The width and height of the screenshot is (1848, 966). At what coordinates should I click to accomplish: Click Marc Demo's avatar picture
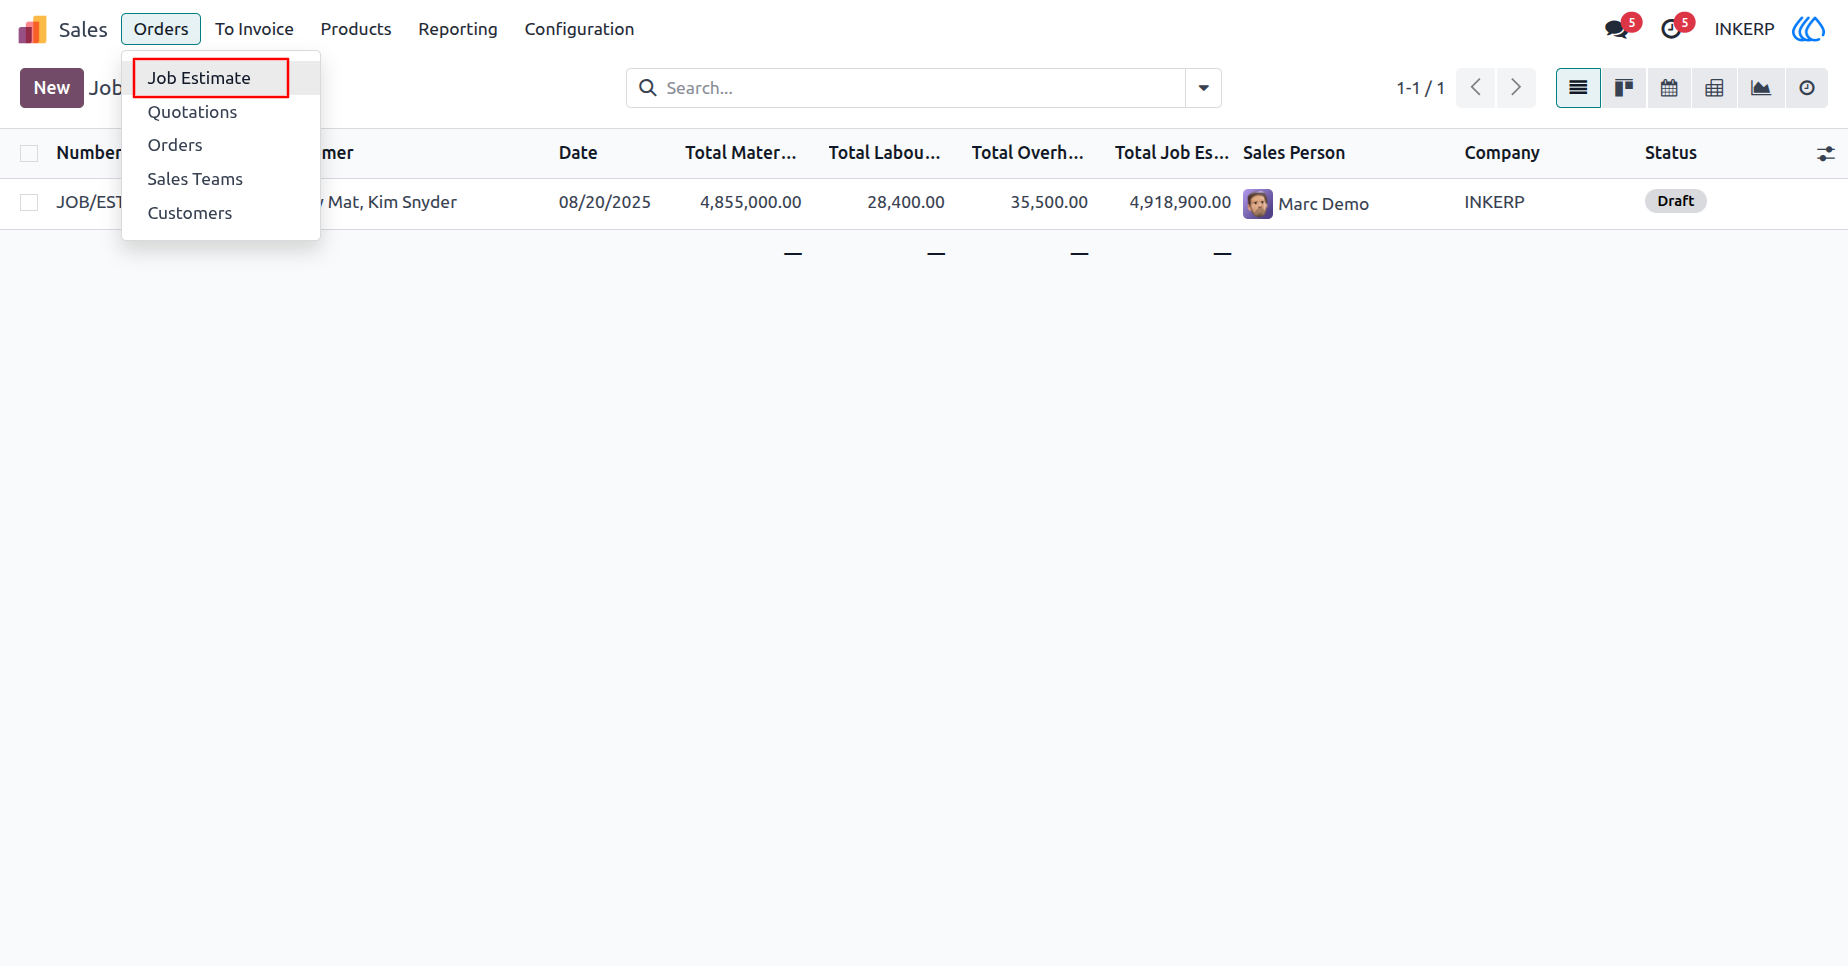(1258, 204)
